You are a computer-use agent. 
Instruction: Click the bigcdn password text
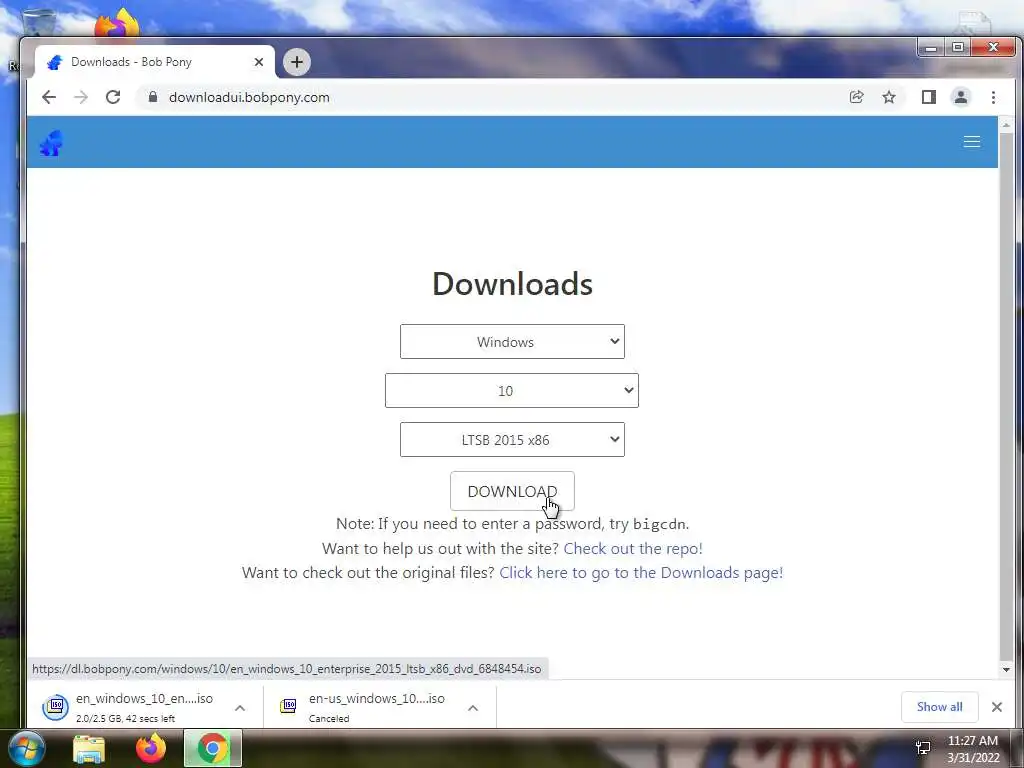660,524
